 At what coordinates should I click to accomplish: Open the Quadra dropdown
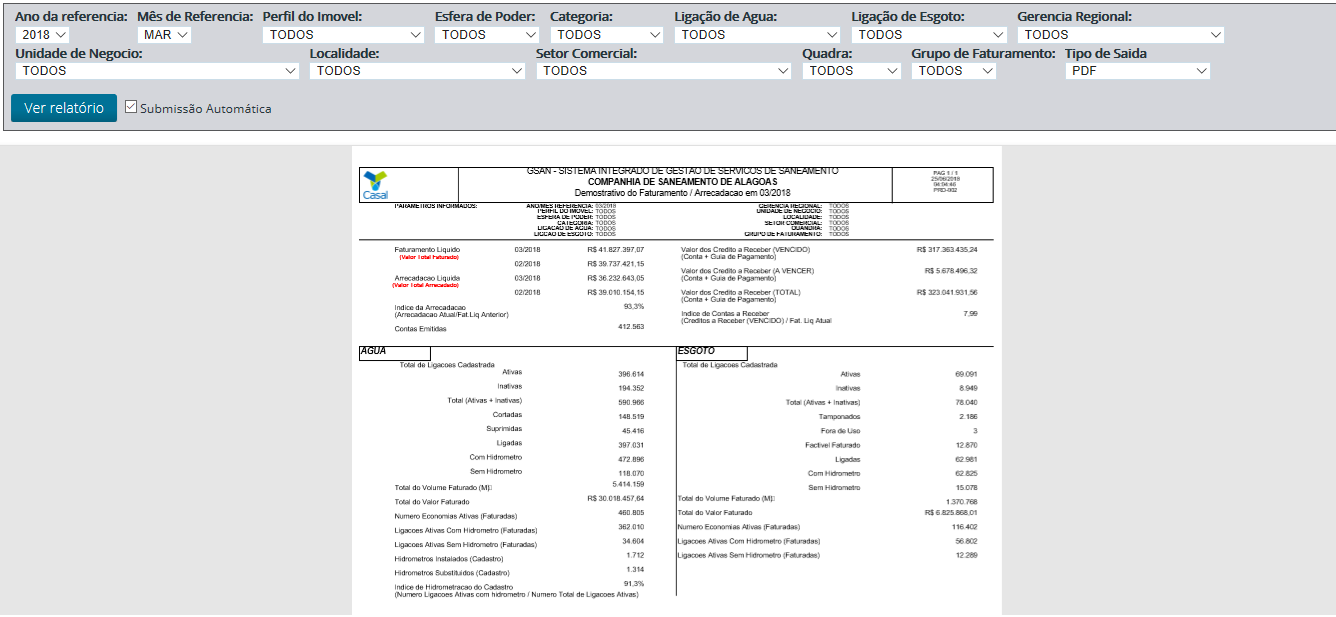tap(851, 70)
